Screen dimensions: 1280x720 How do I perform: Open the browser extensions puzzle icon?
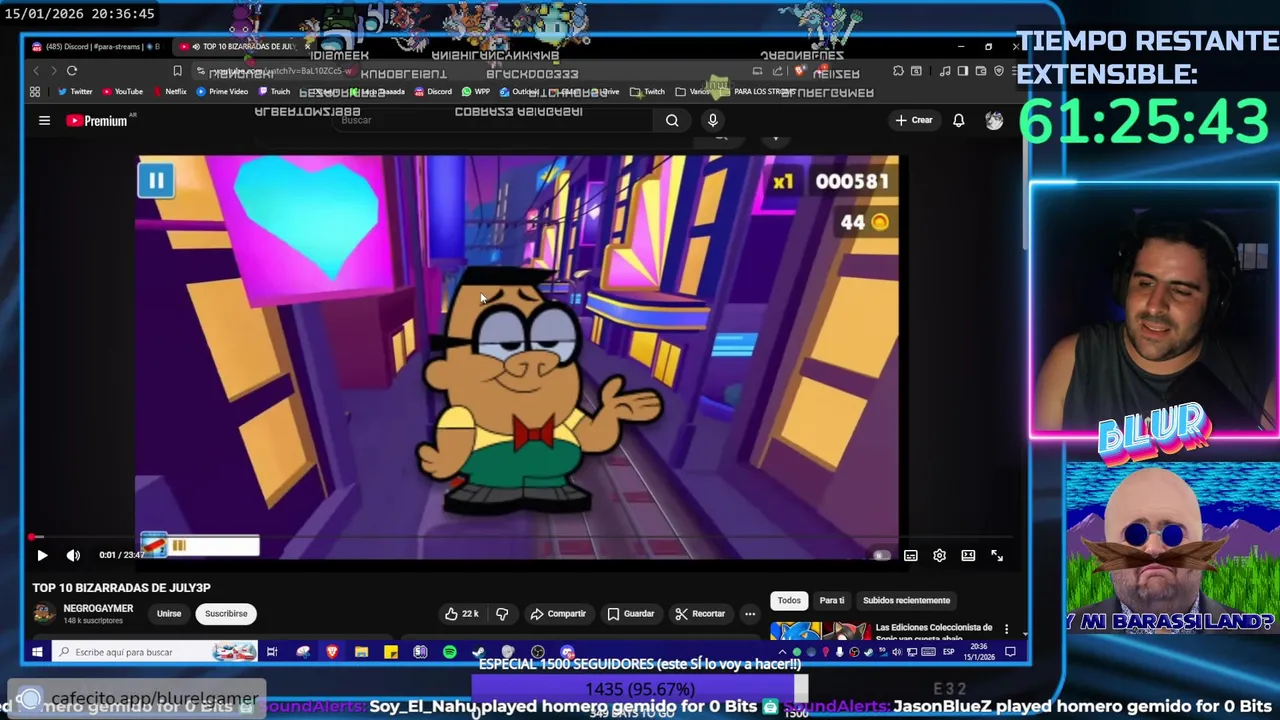click(898, 71)
